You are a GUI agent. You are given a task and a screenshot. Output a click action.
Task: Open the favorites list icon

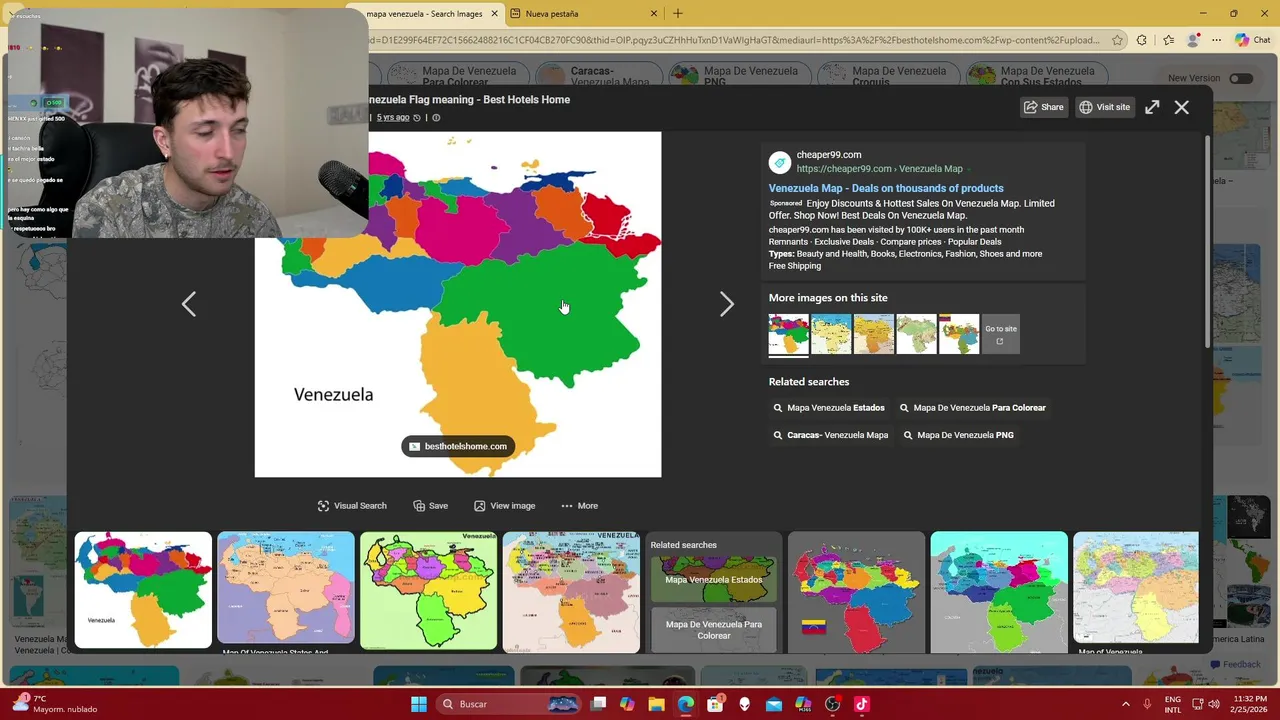click(x=1168, y=41)
